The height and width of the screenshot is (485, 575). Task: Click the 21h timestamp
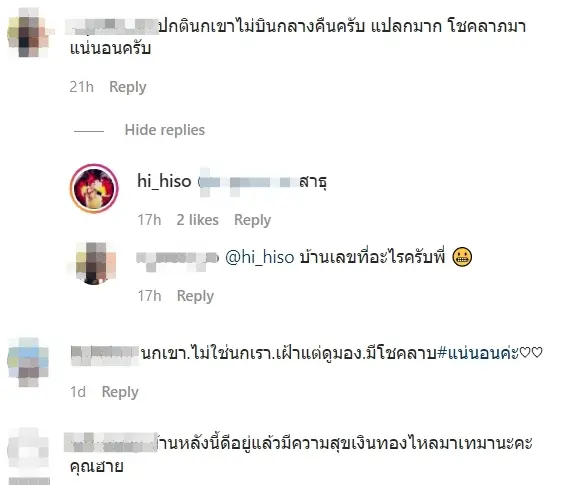[x=81, y=87]
